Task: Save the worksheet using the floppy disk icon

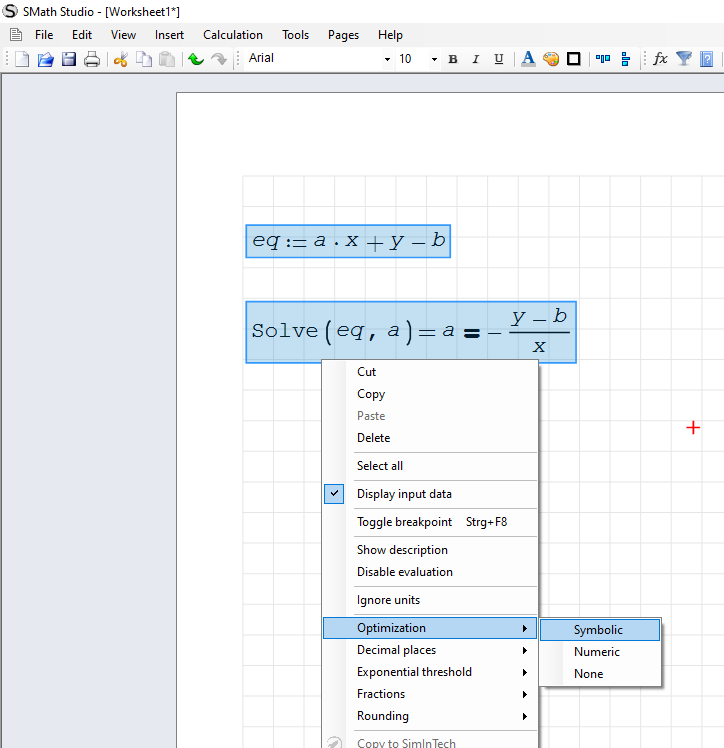Action: [69, 59]
